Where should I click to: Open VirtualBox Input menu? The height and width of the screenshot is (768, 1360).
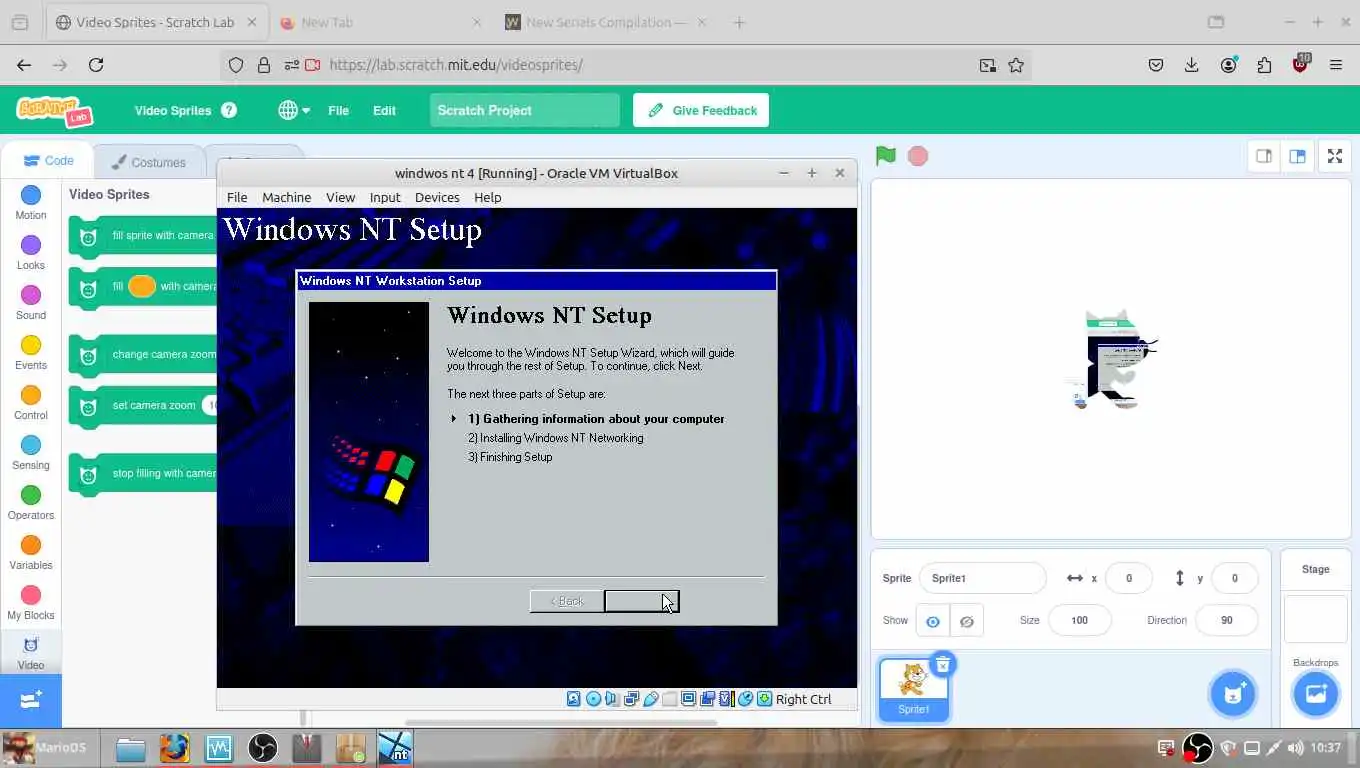pos(384,197)
